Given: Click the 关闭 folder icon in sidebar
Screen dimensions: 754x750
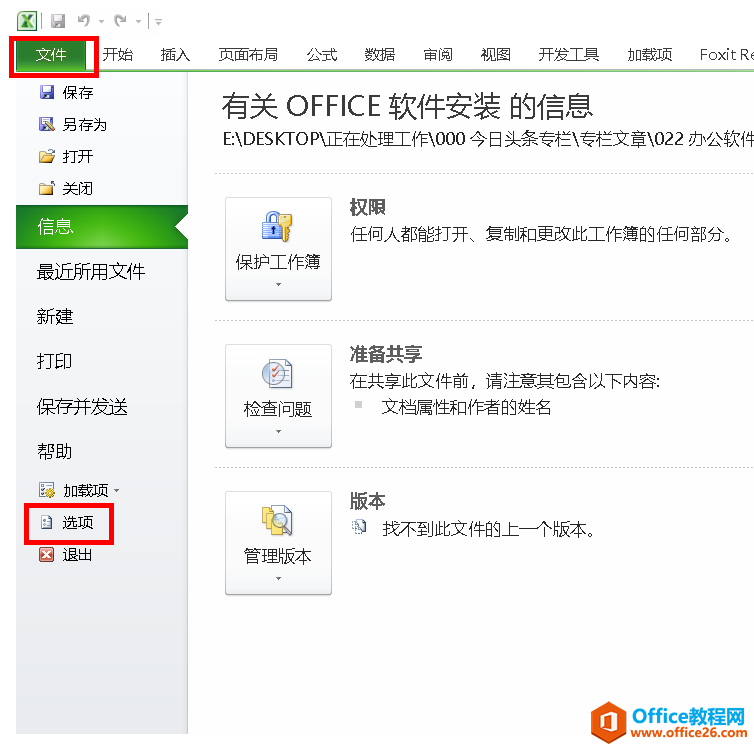Looking at the screenshot, I should pos(47,188).
